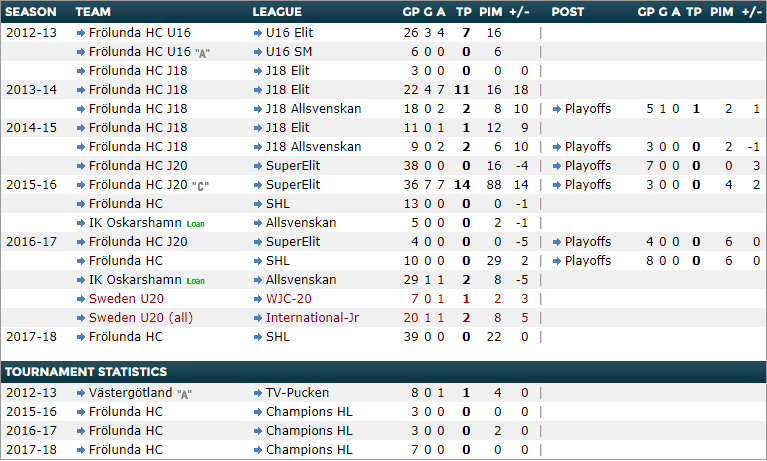The image size is (767, 461).
Task: Click the POST column header
Action: (x=568, y=12)
